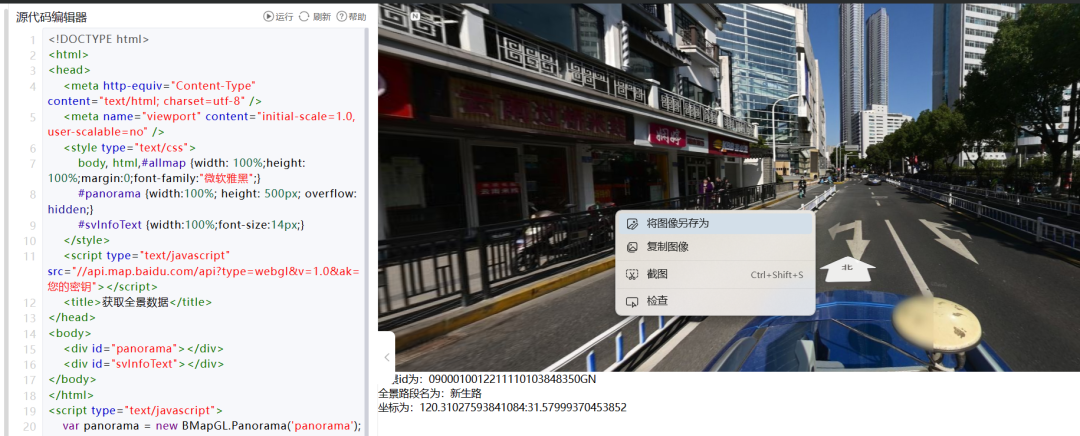Screen dimensions: 1080x436
Task: Click the </head> closing tag line
Action: point(70,318)
